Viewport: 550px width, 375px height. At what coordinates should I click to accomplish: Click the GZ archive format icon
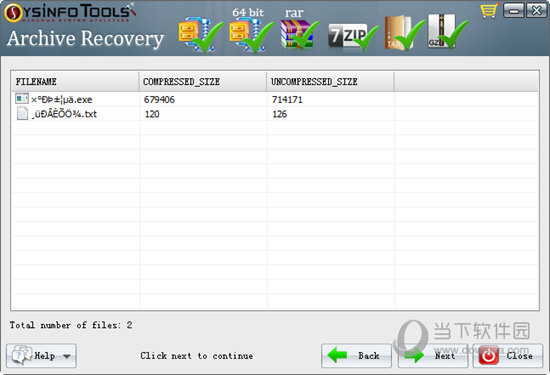click(x=447, y=32)
